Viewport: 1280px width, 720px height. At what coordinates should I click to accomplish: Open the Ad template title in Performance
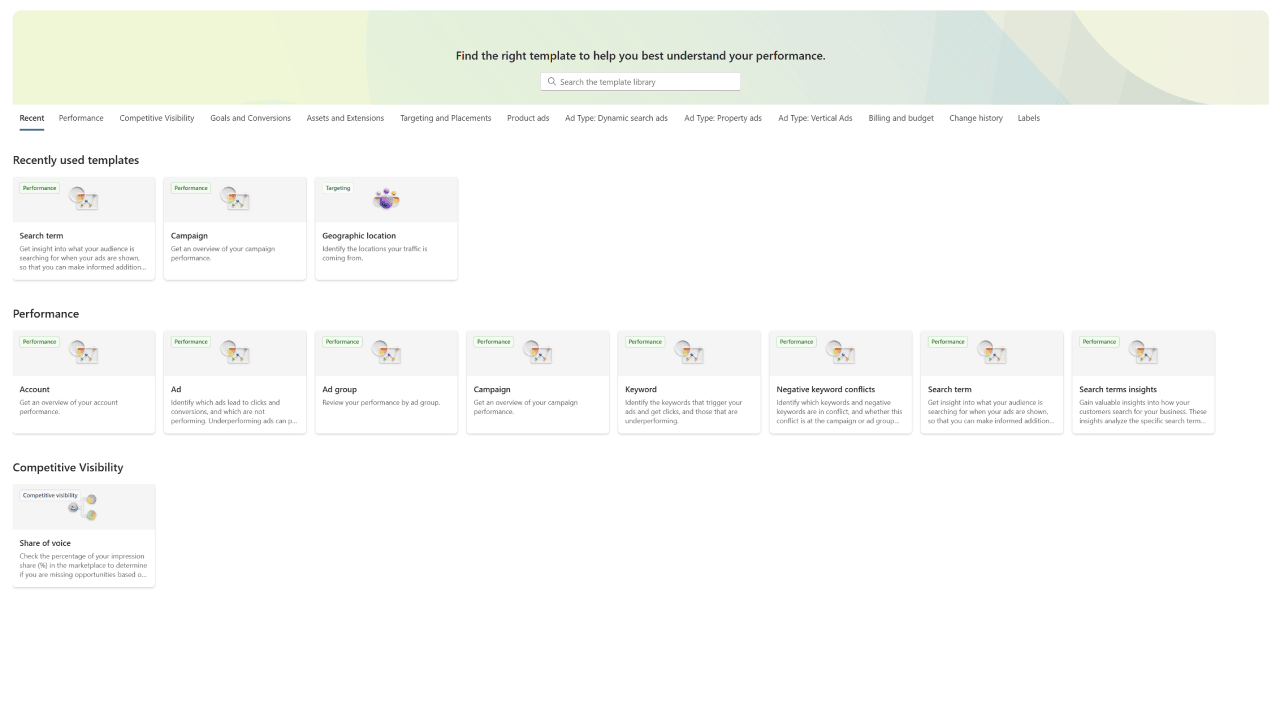(x=176, y=389)
